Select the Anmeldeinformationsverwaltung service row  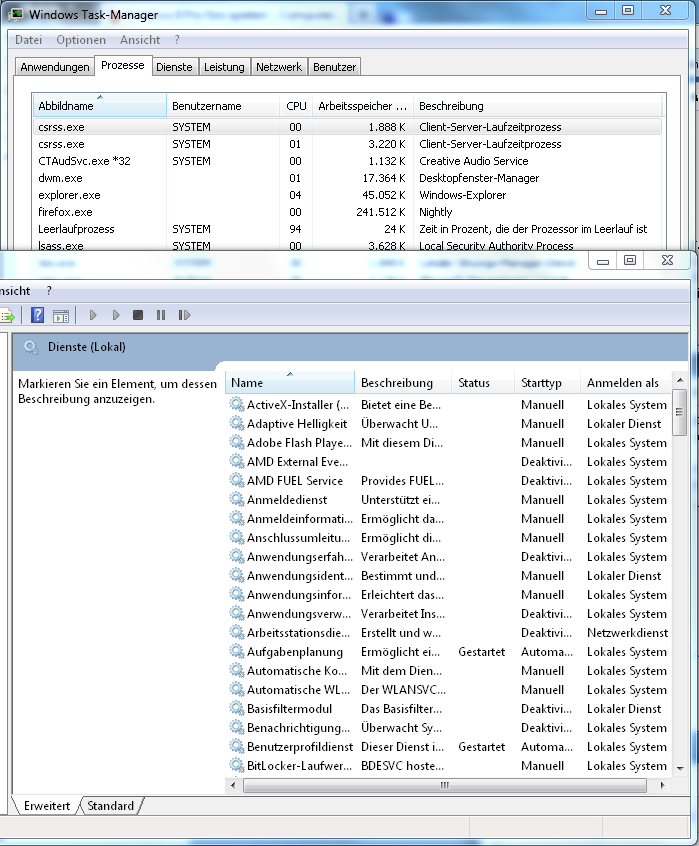point(449,518)
